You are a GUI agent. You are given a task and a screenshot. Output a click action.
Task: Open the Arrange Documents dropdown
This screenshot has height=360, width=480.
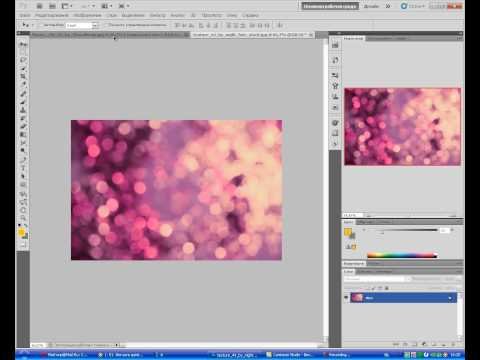coord(106,6)
